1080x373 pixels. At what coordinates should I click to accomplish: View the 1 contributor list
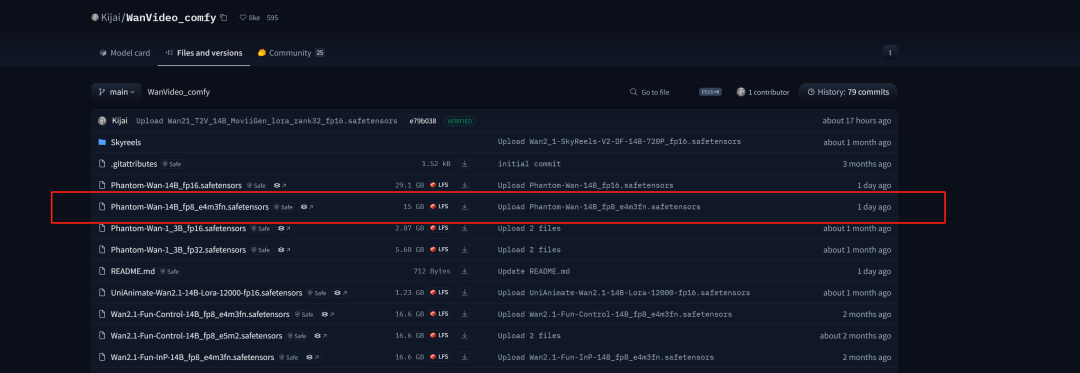pos(762,92)
